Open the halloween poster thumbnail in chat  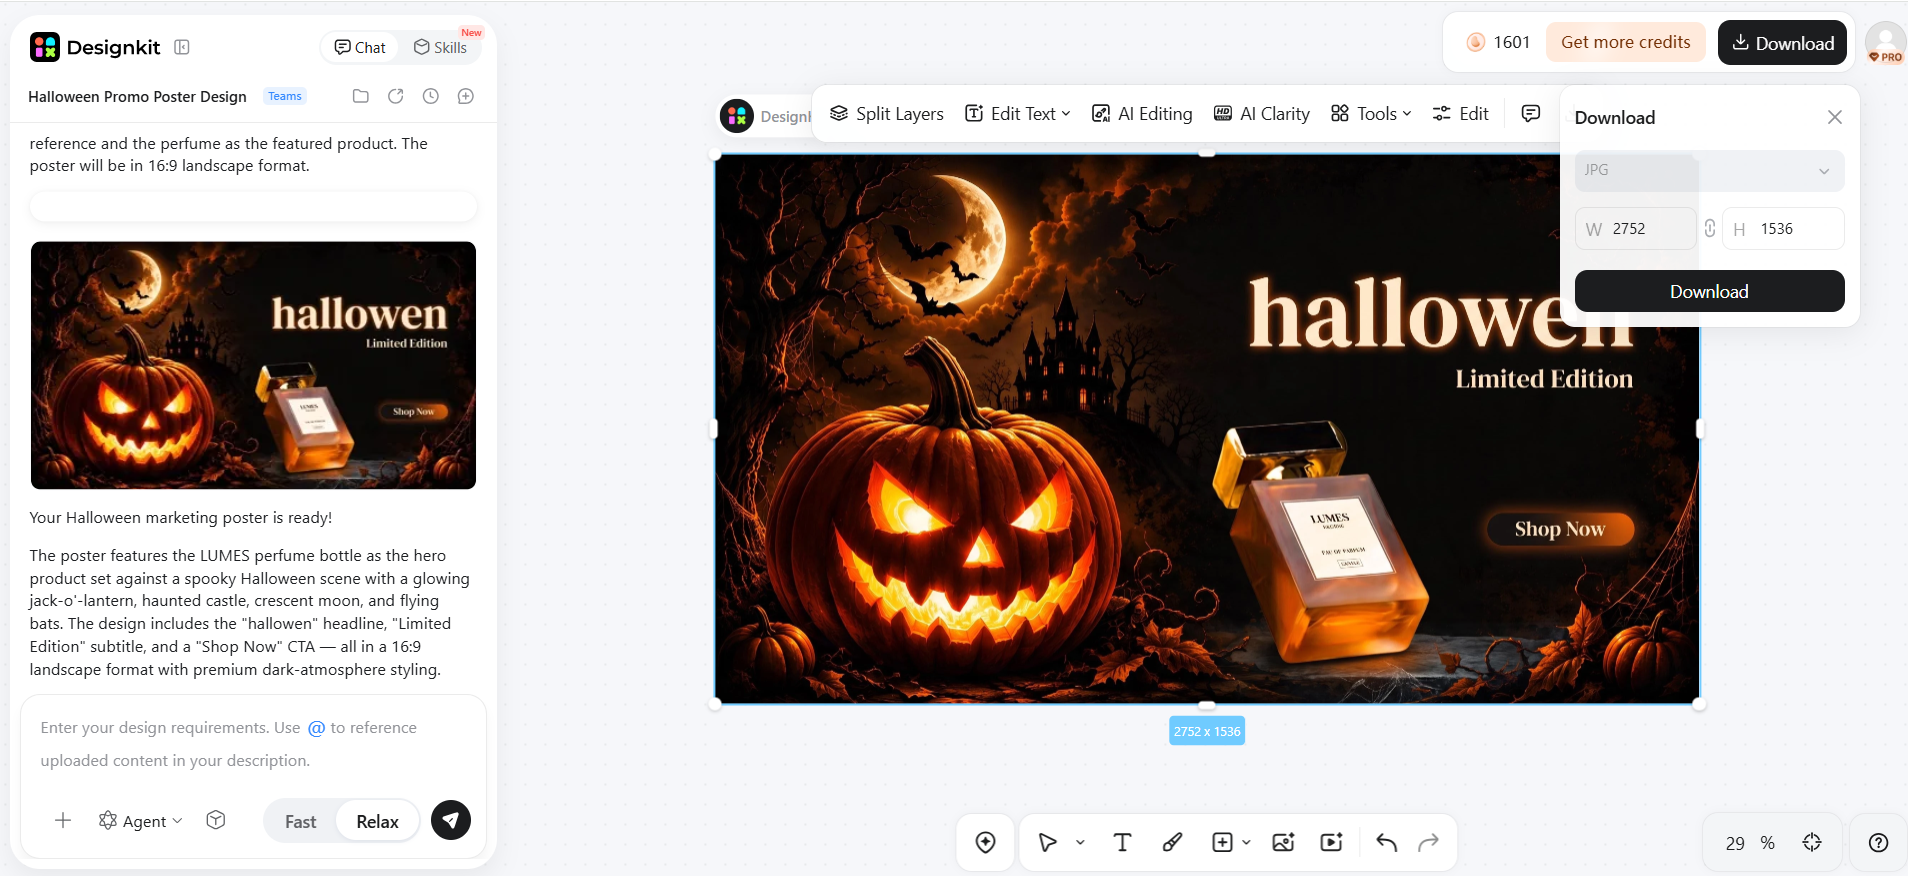(x=253, y=365)
